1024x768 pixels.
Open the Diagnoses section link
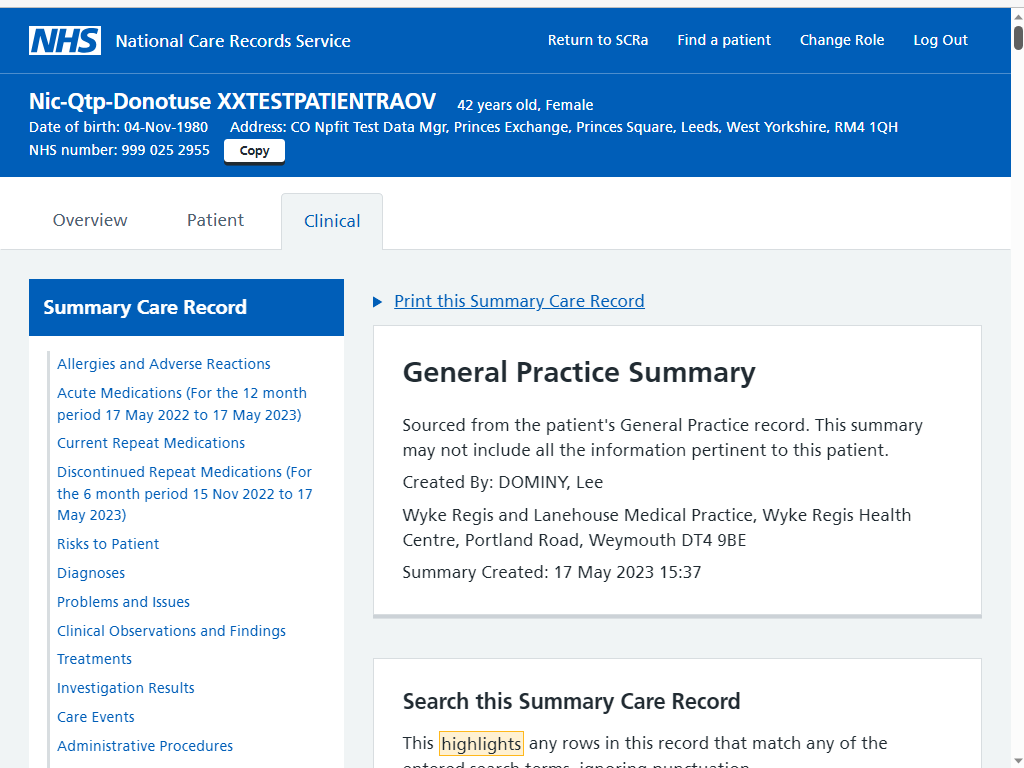click(x=91, y=573)
